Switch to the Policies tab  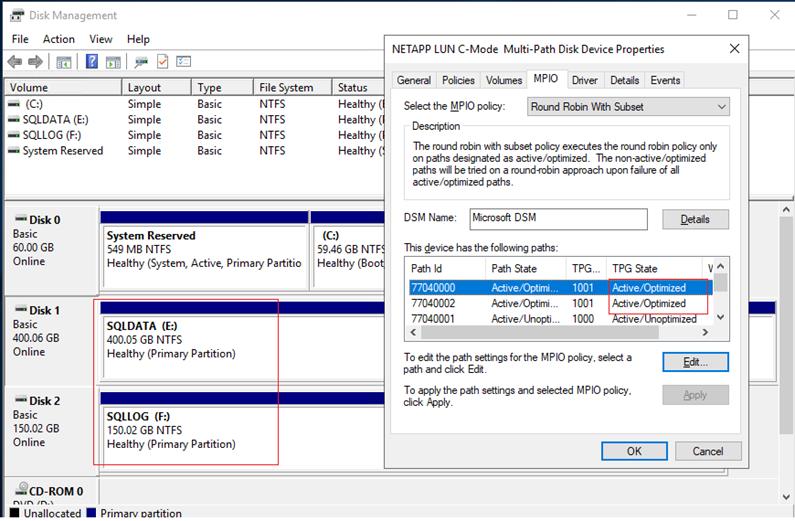click(458, 80)
